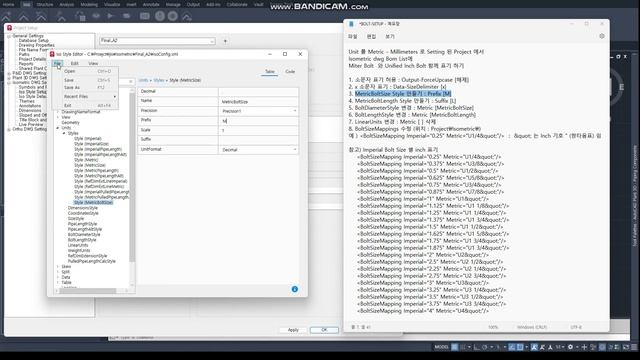Click the plus button beside Final_A2 dropdown
640x360 pixels.
pos(225,41)
